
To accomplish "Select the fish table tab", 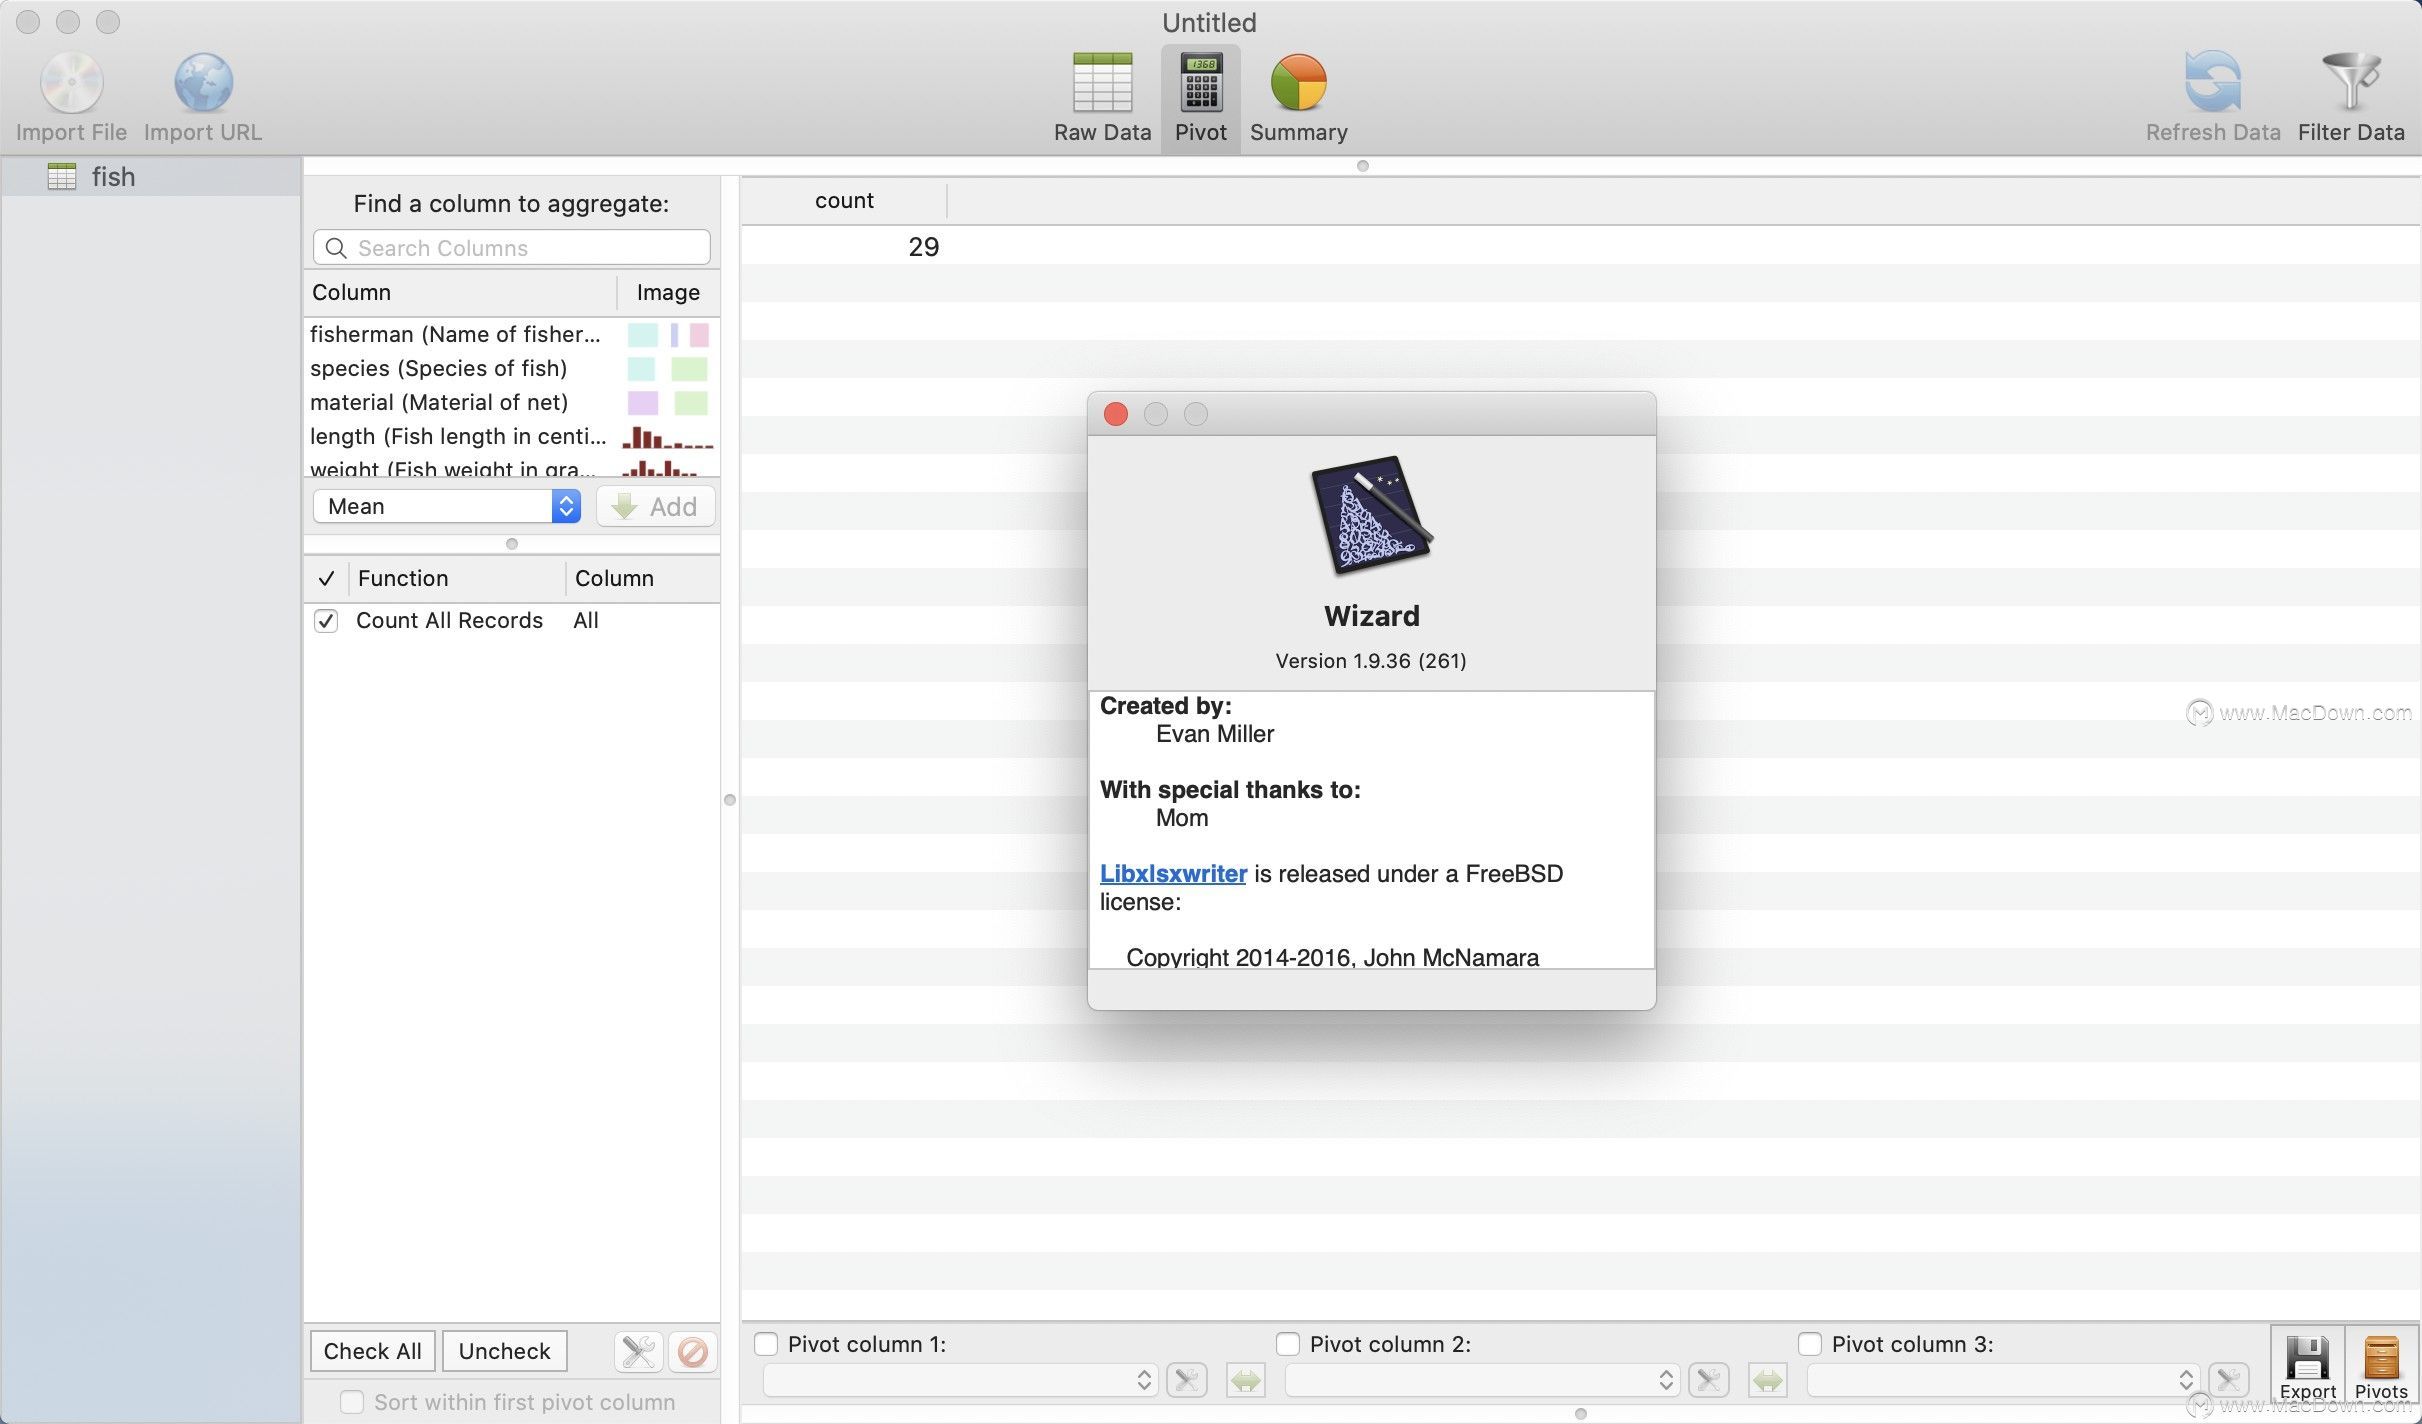I will [151, 175].
